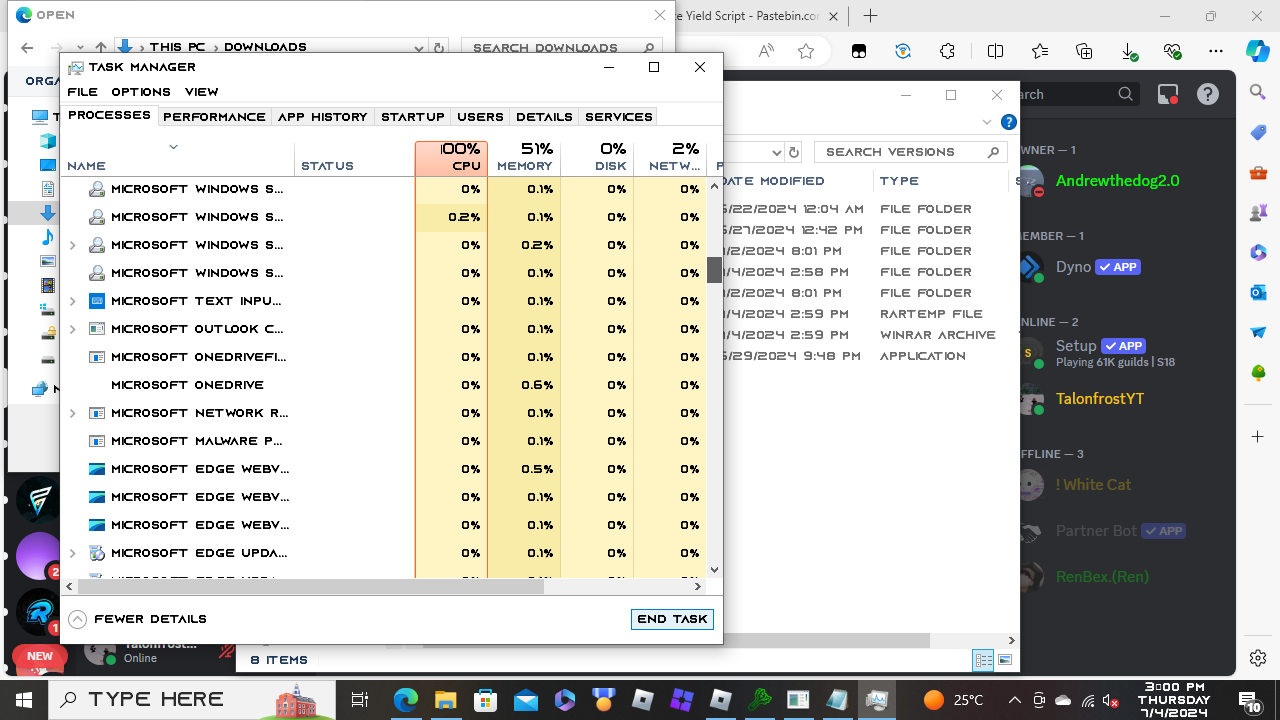Open the Edge sidebar Tools briefcase icon
The image size is (1280, 720).
pos(1258,173)
